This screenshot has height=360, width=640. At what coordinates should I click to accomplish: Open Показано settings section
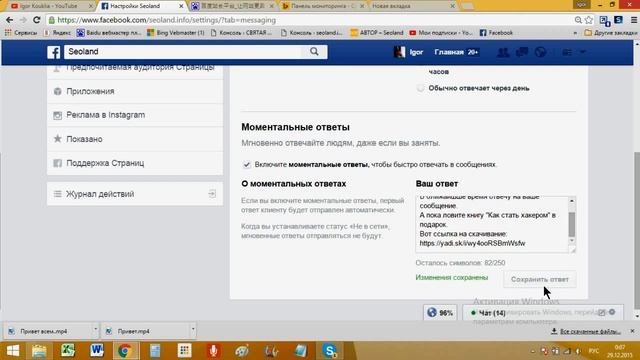tap(135, 139)
